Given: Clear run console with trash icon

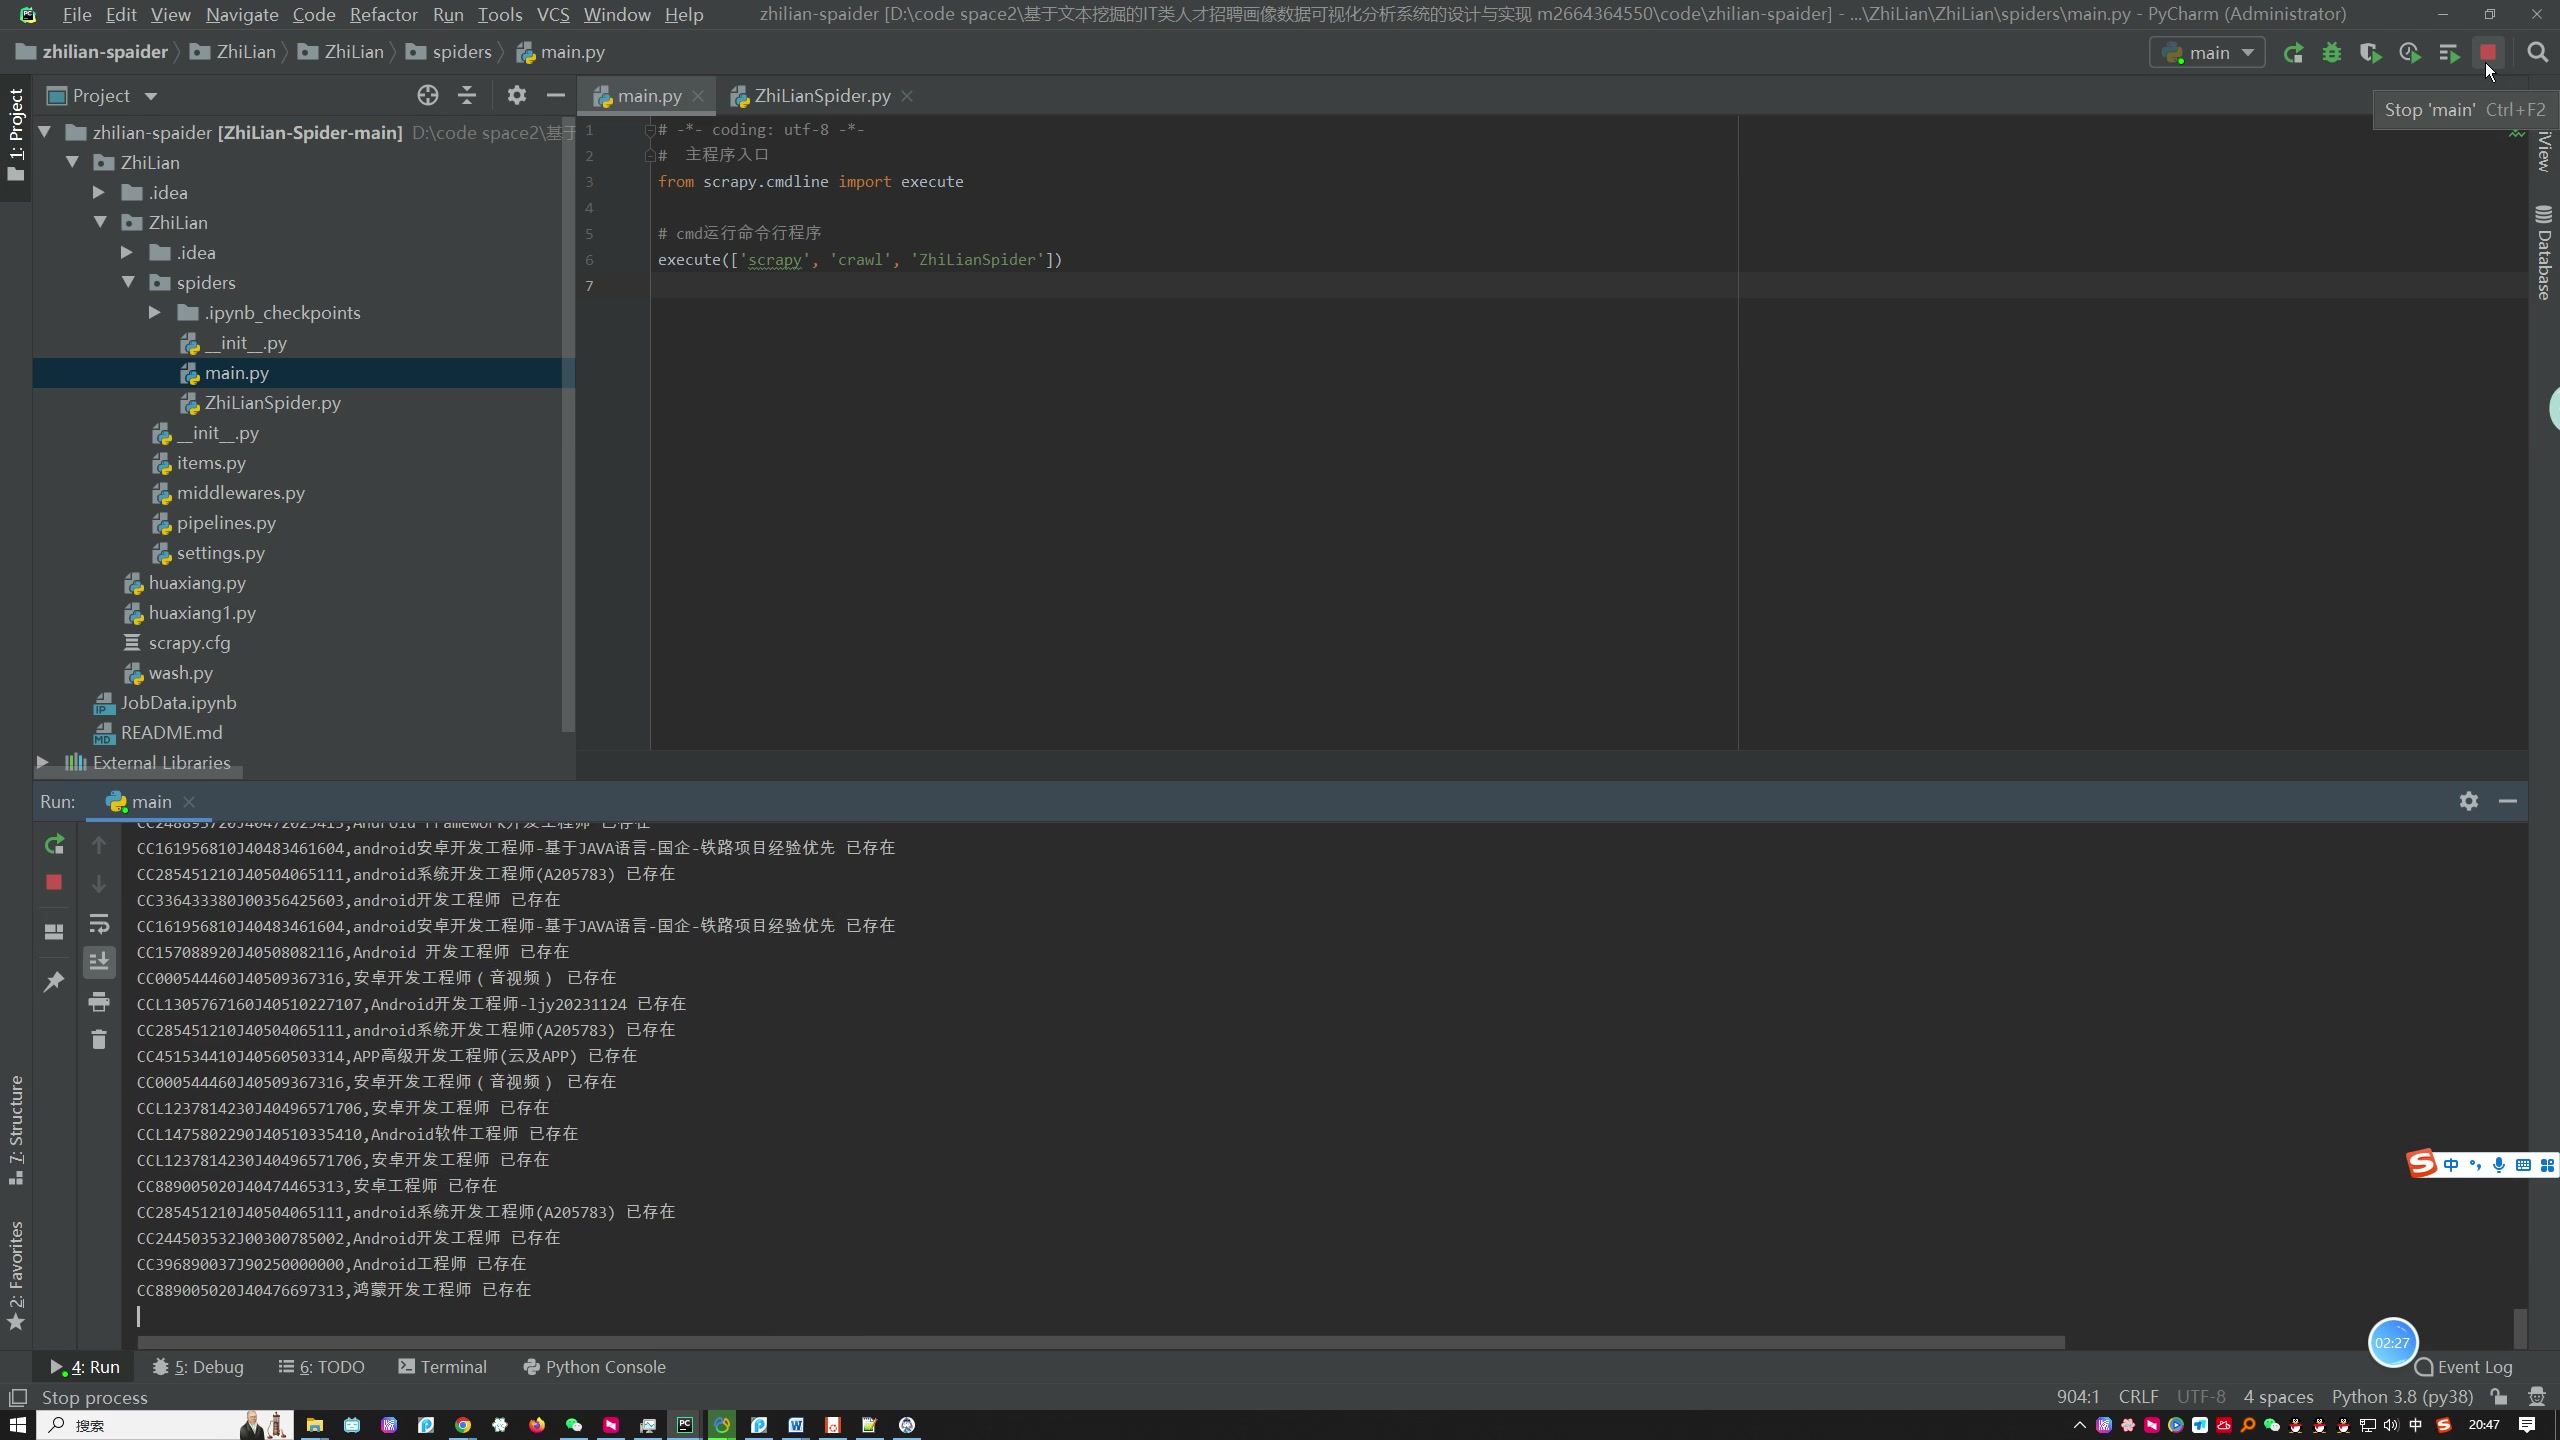Looking at the screenshot, I should pyautogui.click(x=99, y=1040).
